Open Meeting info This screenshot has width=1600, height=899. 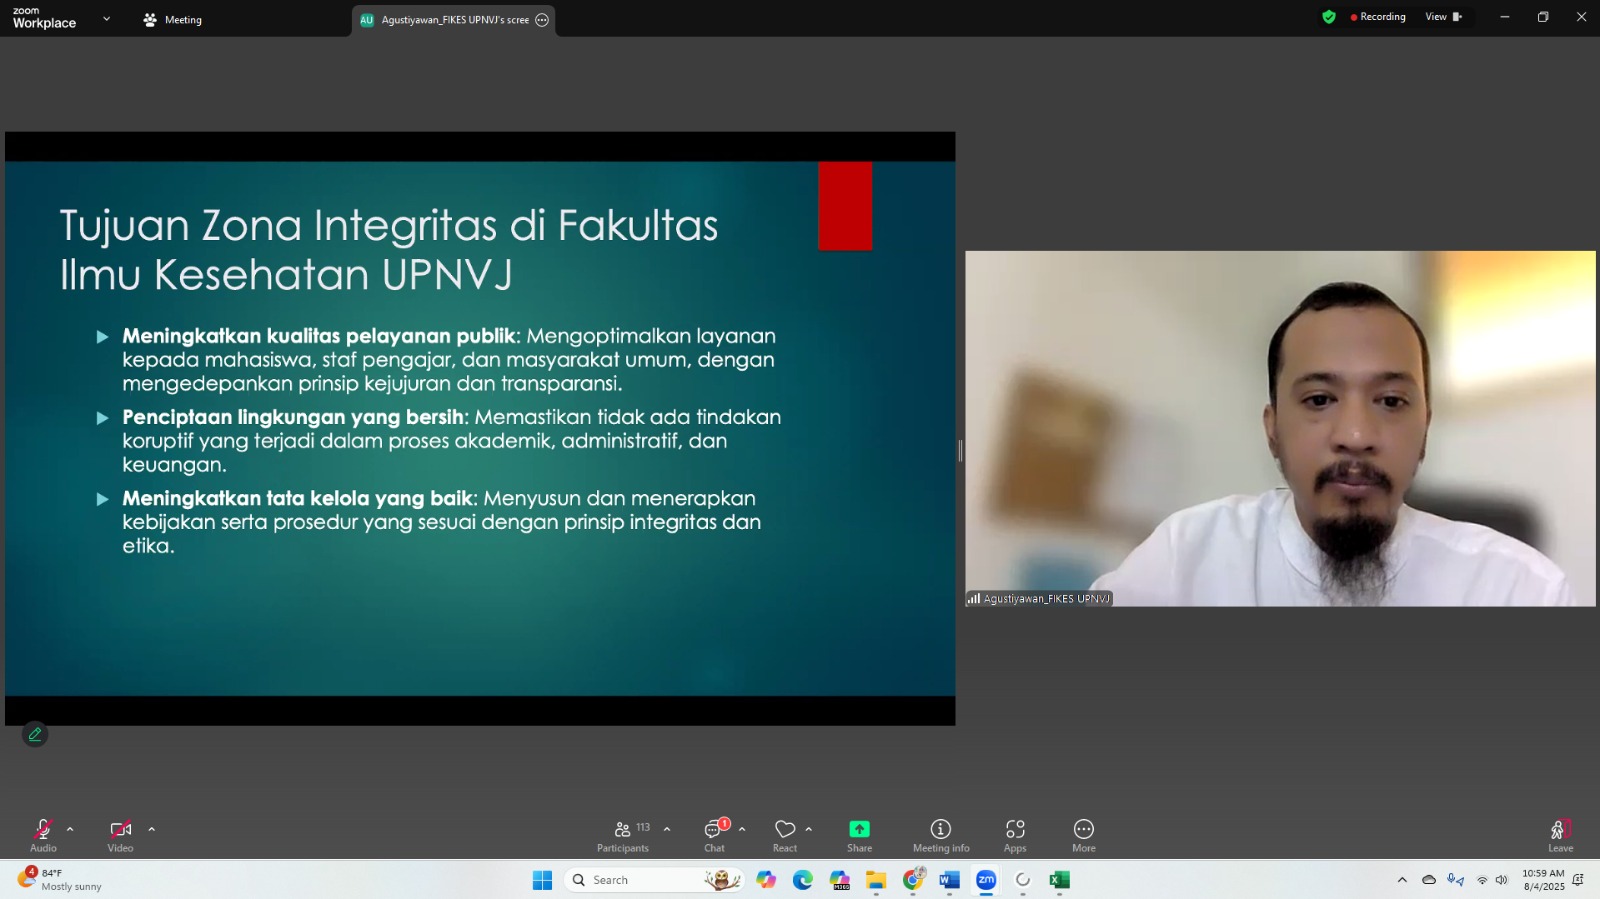click(940, 835)
